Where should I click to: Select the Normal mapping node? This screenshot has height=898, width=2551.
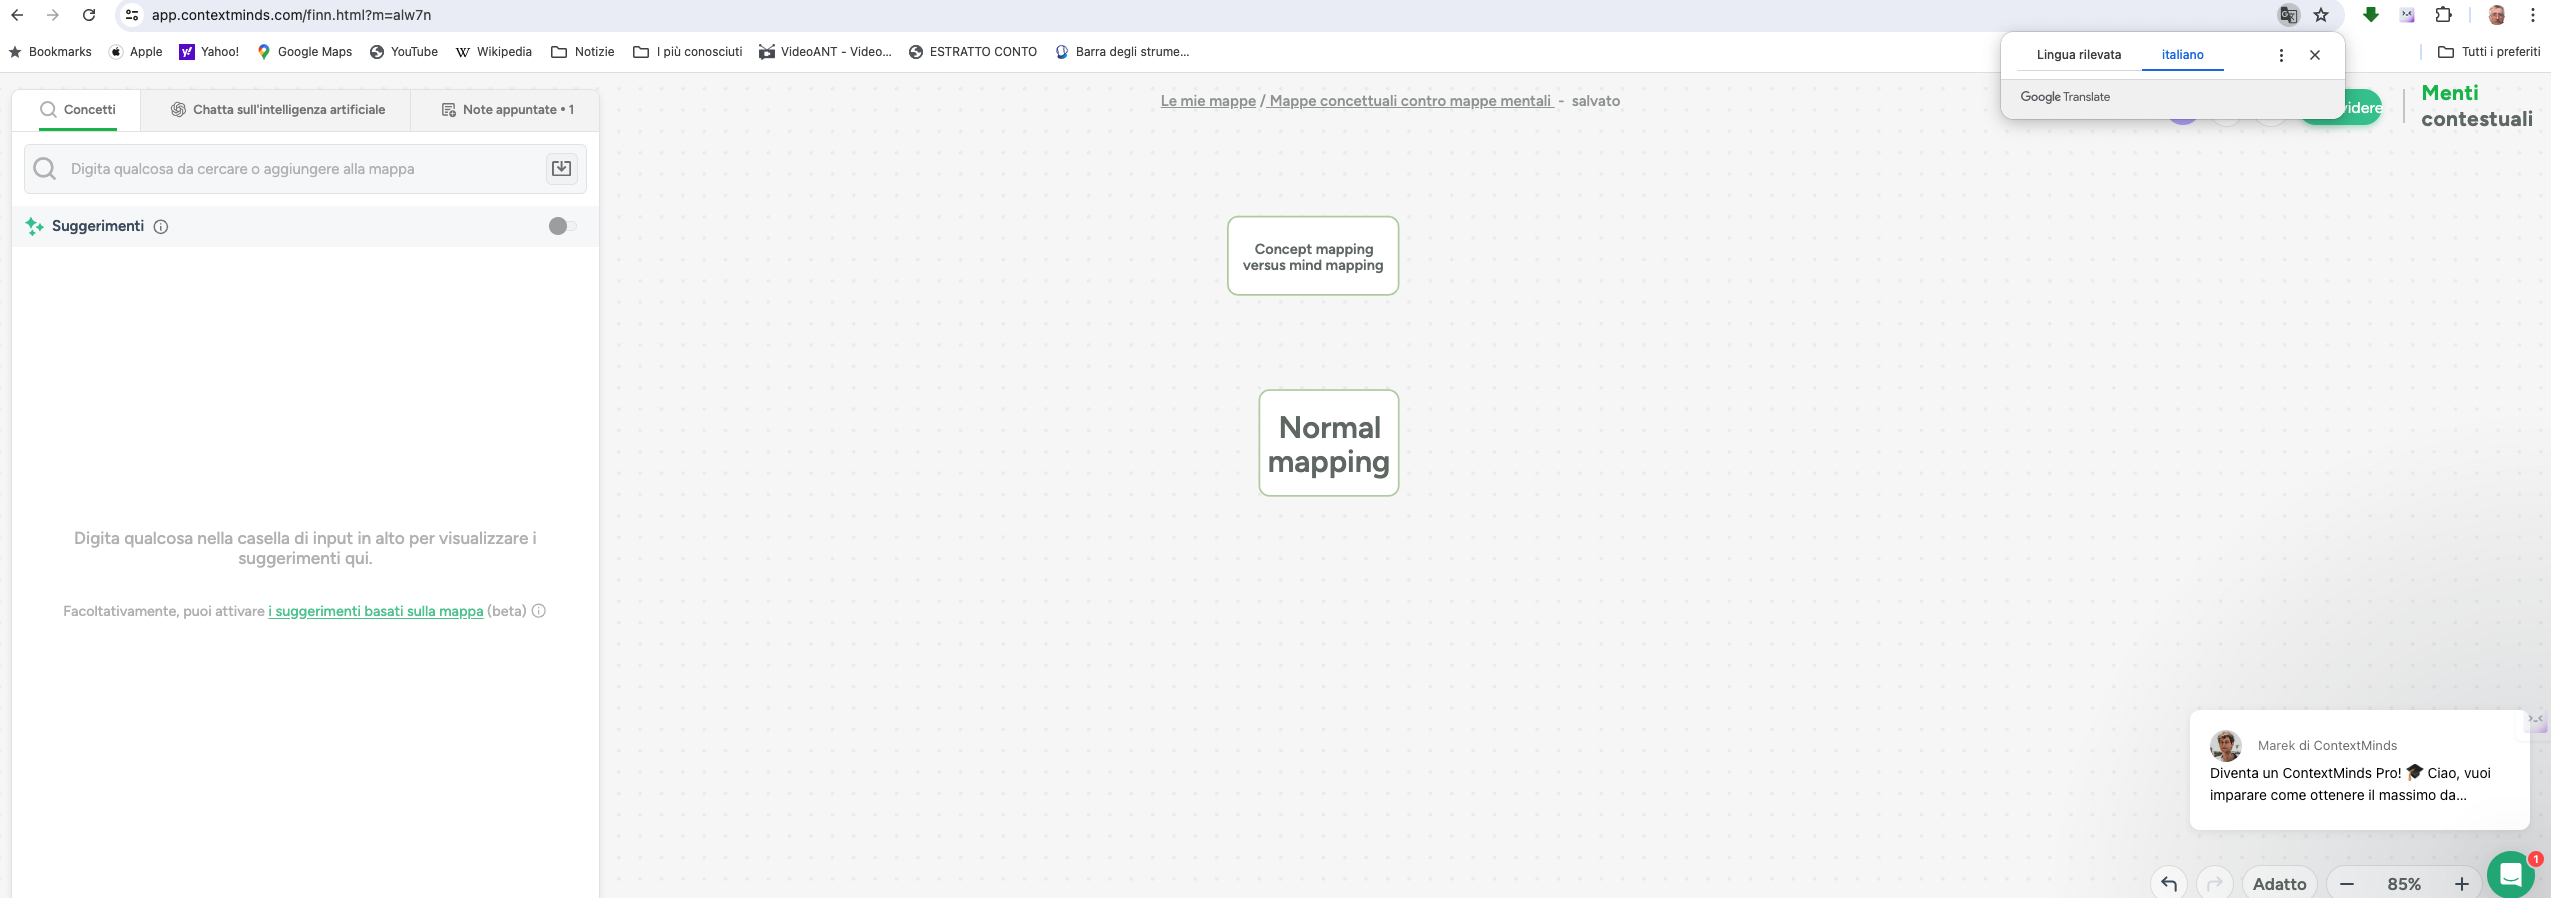tap(1328, 444)
